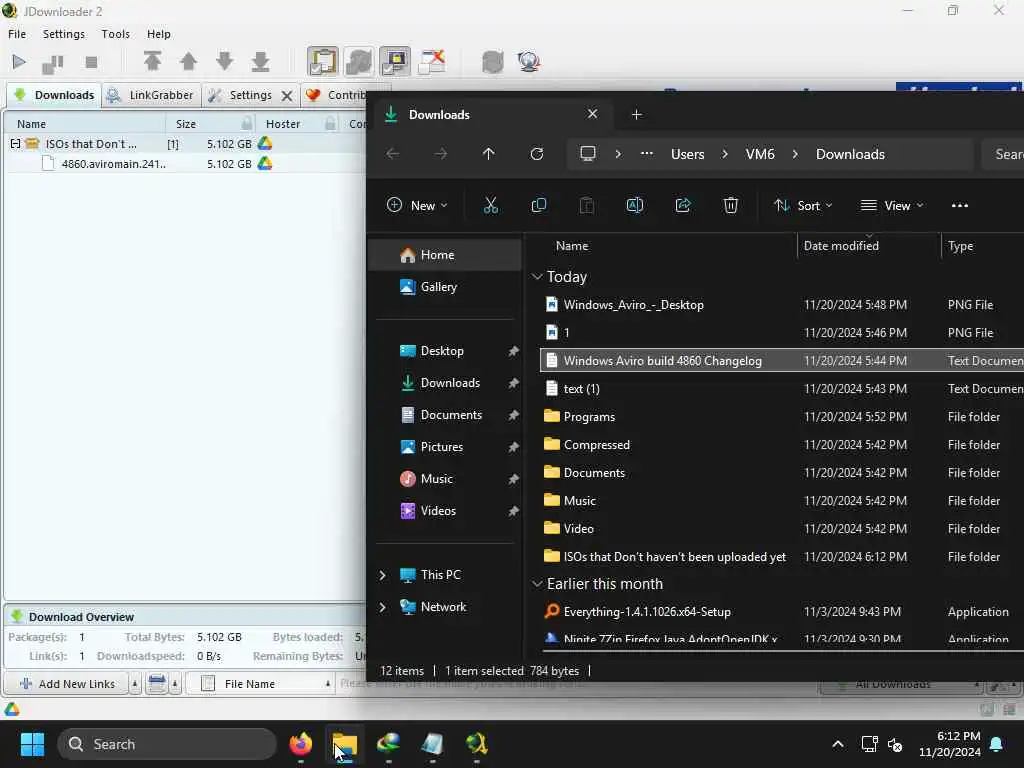
Task: Collapse the Earlier this month group
Action: (537, 584)
